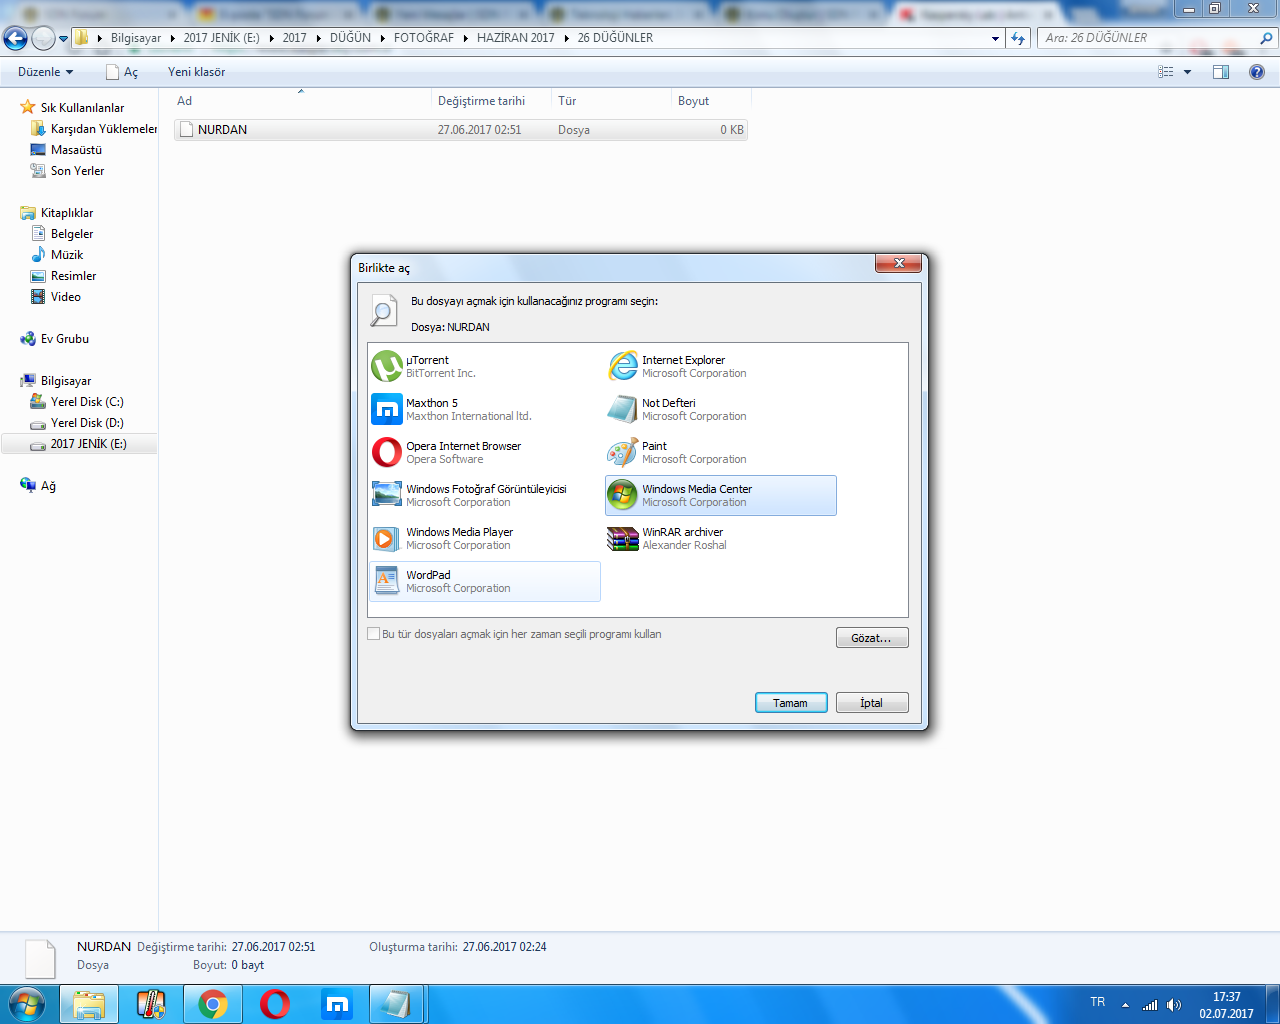The image size is (1280, 1024).
Task: Sort by the Tür column header
Action: [x=611, y=101]
